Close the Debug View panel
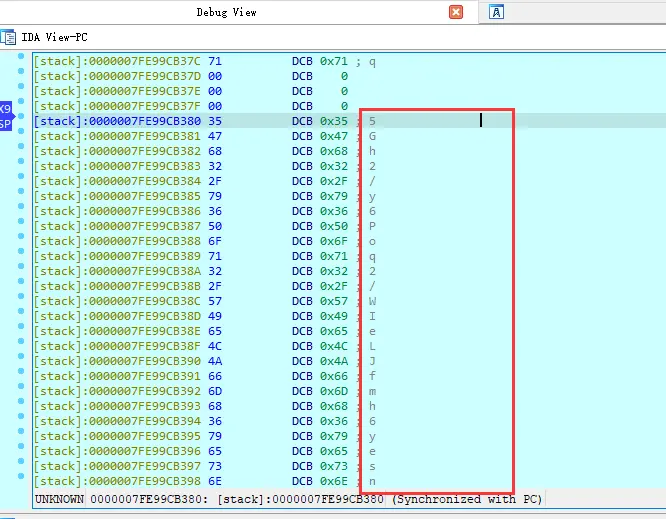Screen dimensions: 666x519 click(456, 12)
